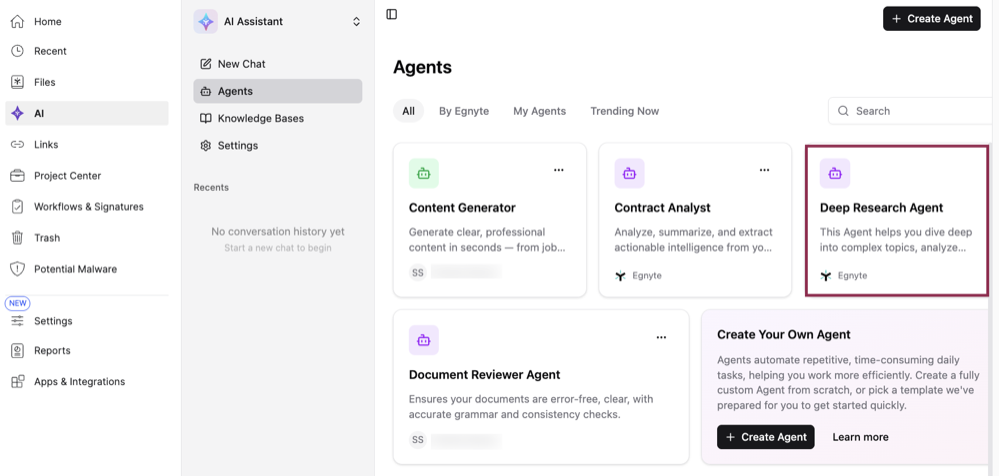Screen dimensions: 999x476
Task: Switch to the Trending Now tab
Action: tap(624, 111)
